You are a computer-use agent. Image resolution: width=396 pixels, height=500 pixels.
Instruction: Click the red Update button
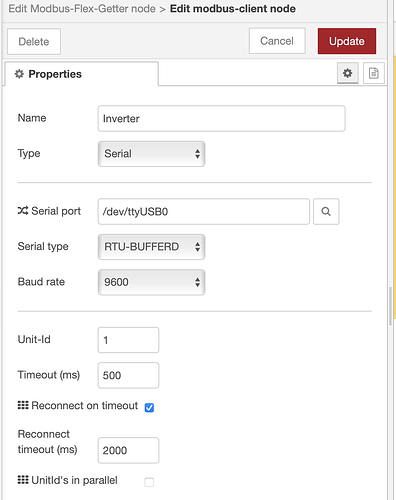pyautogui.click(x=347, y=41)
